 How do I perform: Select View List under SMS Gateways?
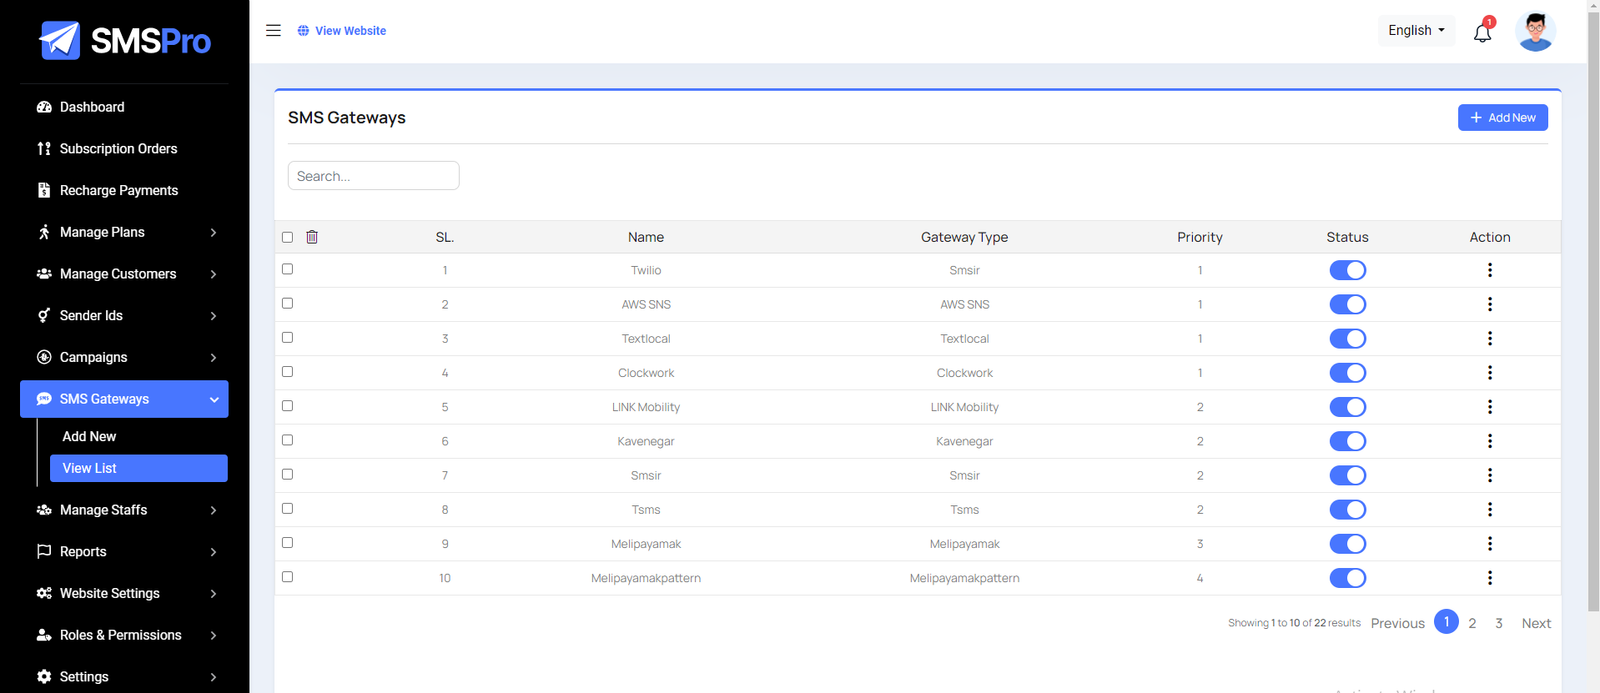click(x=139, y=468)
